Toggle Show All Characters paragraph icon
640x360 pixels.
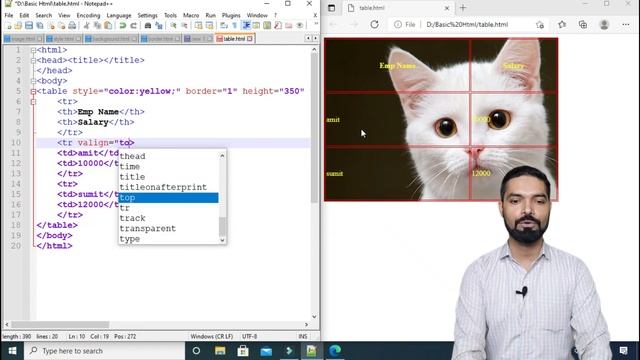click(235, 26)
